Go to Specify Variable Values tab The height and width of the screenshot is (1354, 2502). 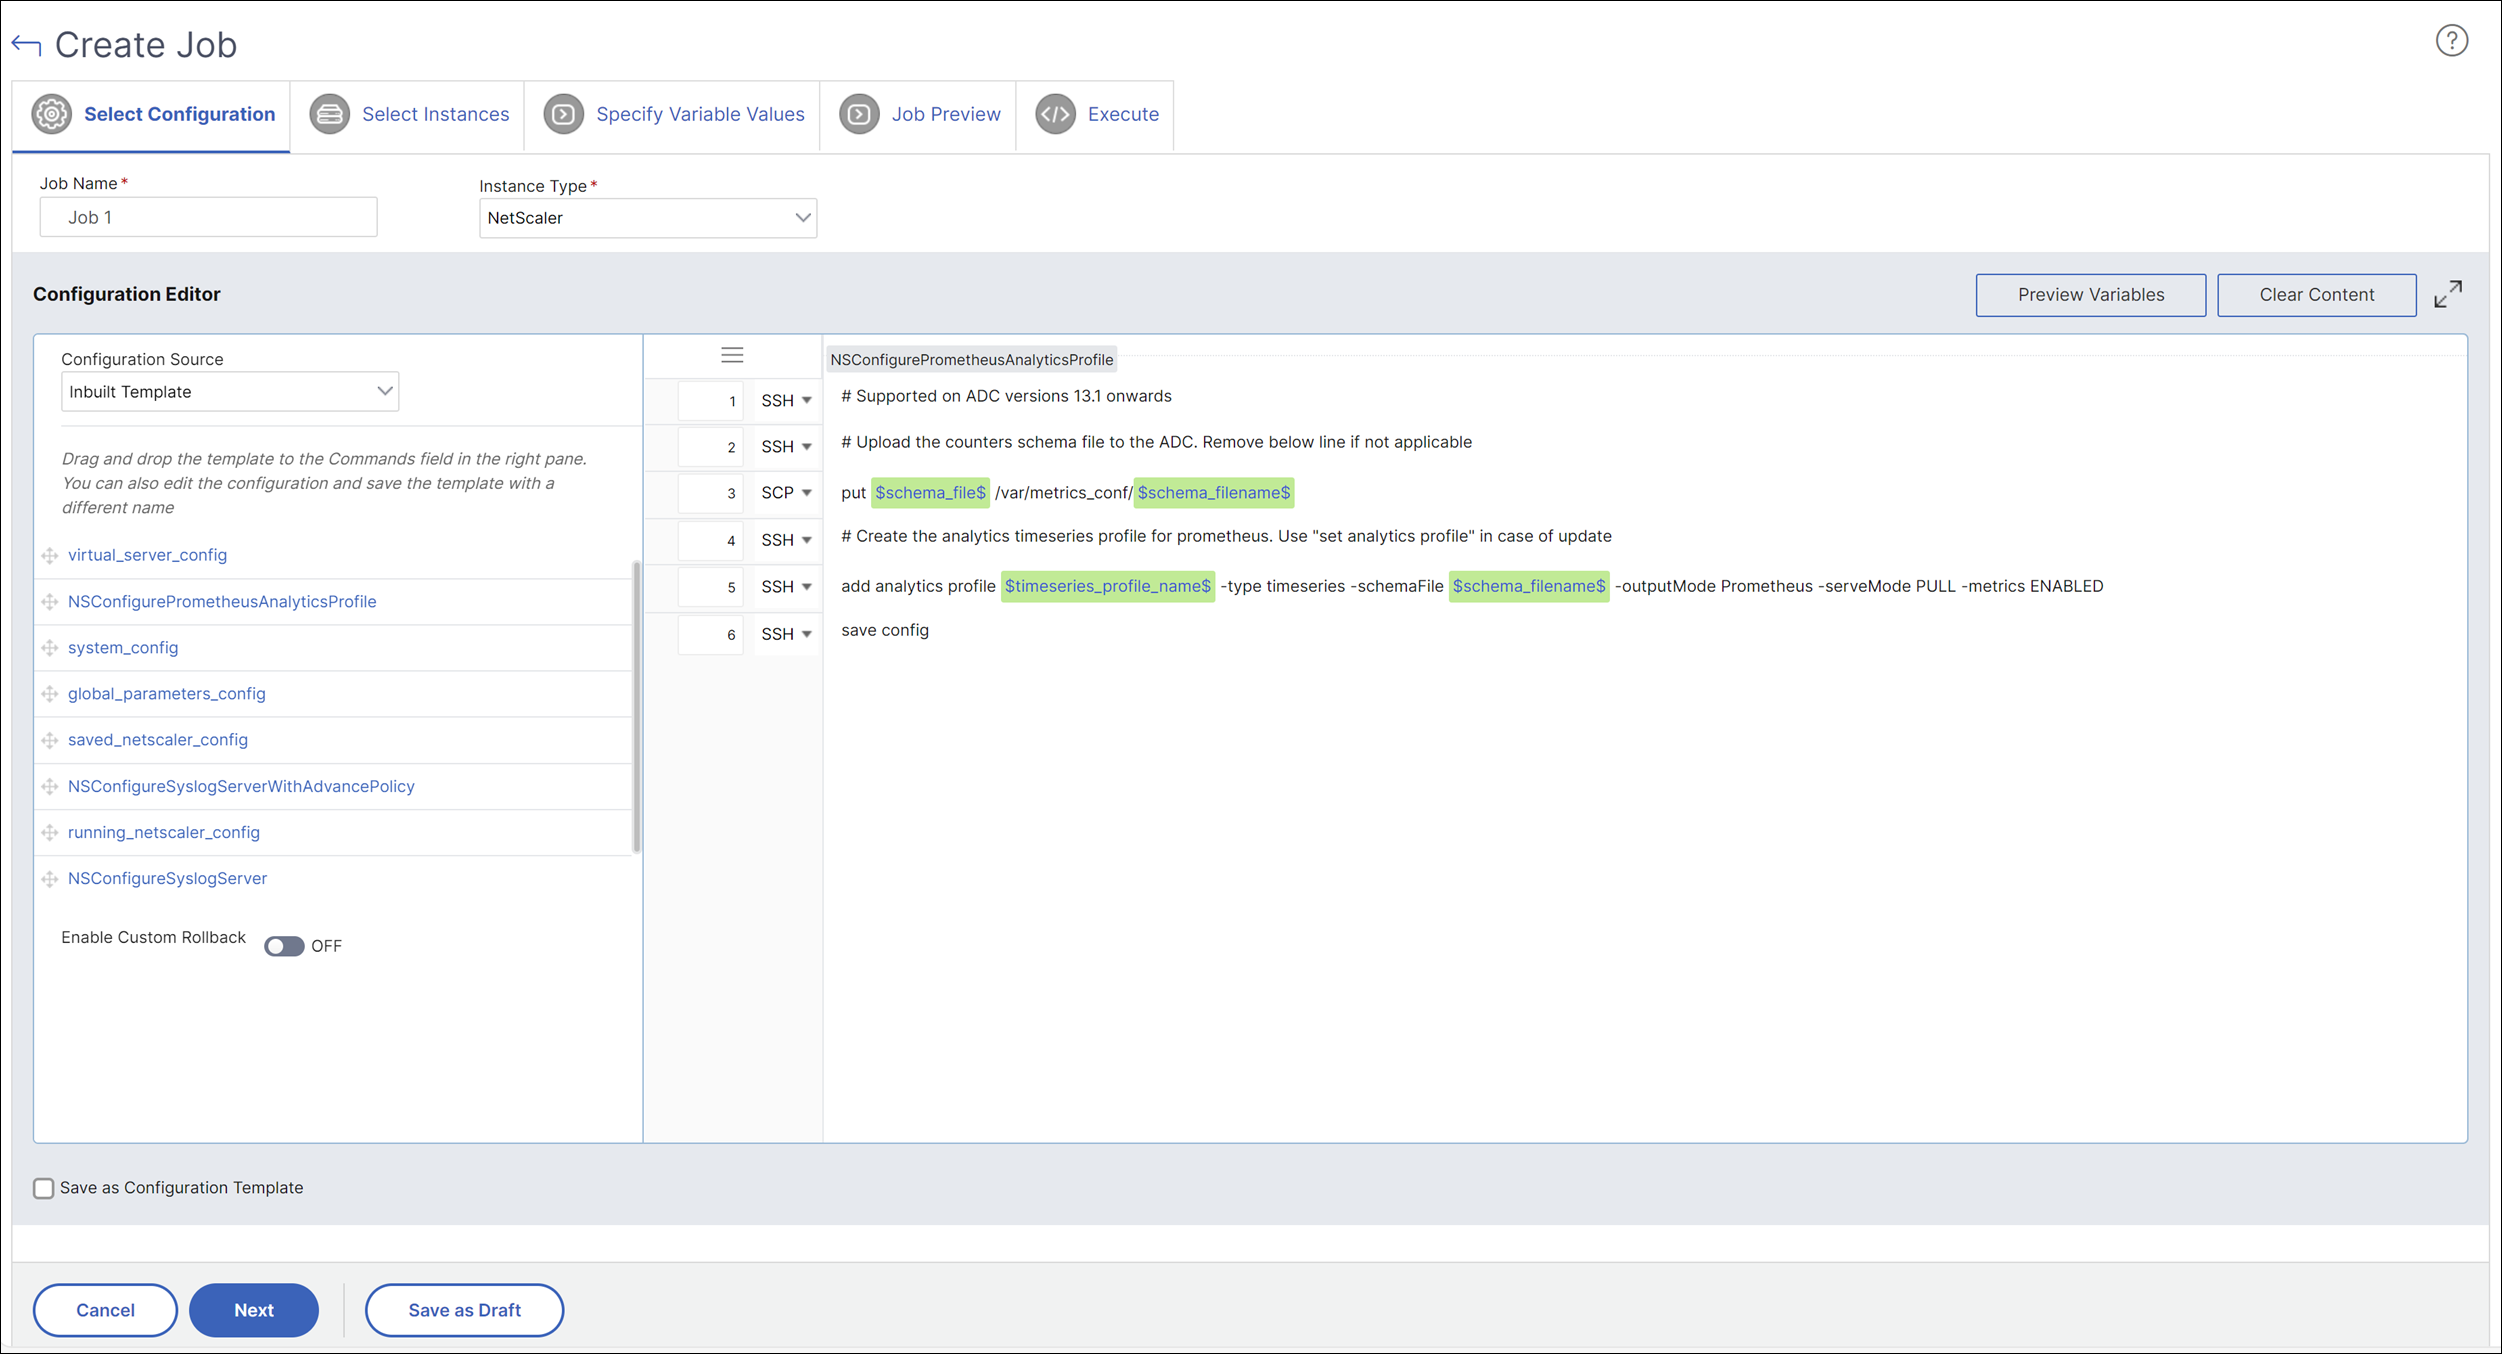673,115
